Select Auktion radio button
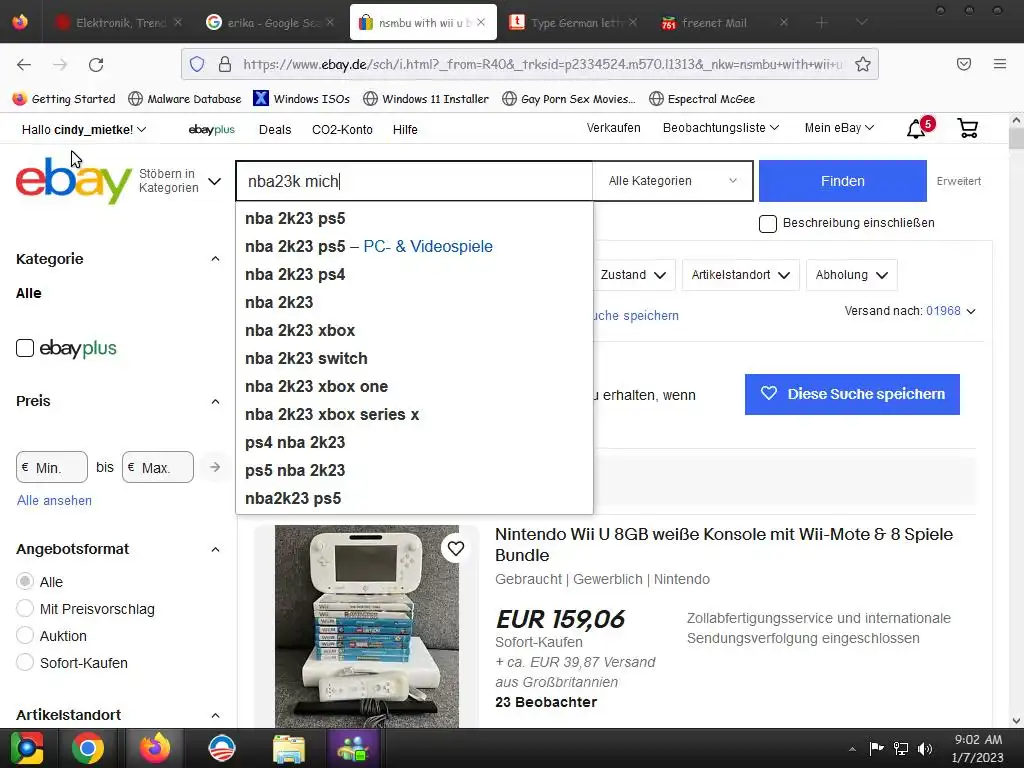The width and height of the screenshot is (1024, 768). coord(25,635)
